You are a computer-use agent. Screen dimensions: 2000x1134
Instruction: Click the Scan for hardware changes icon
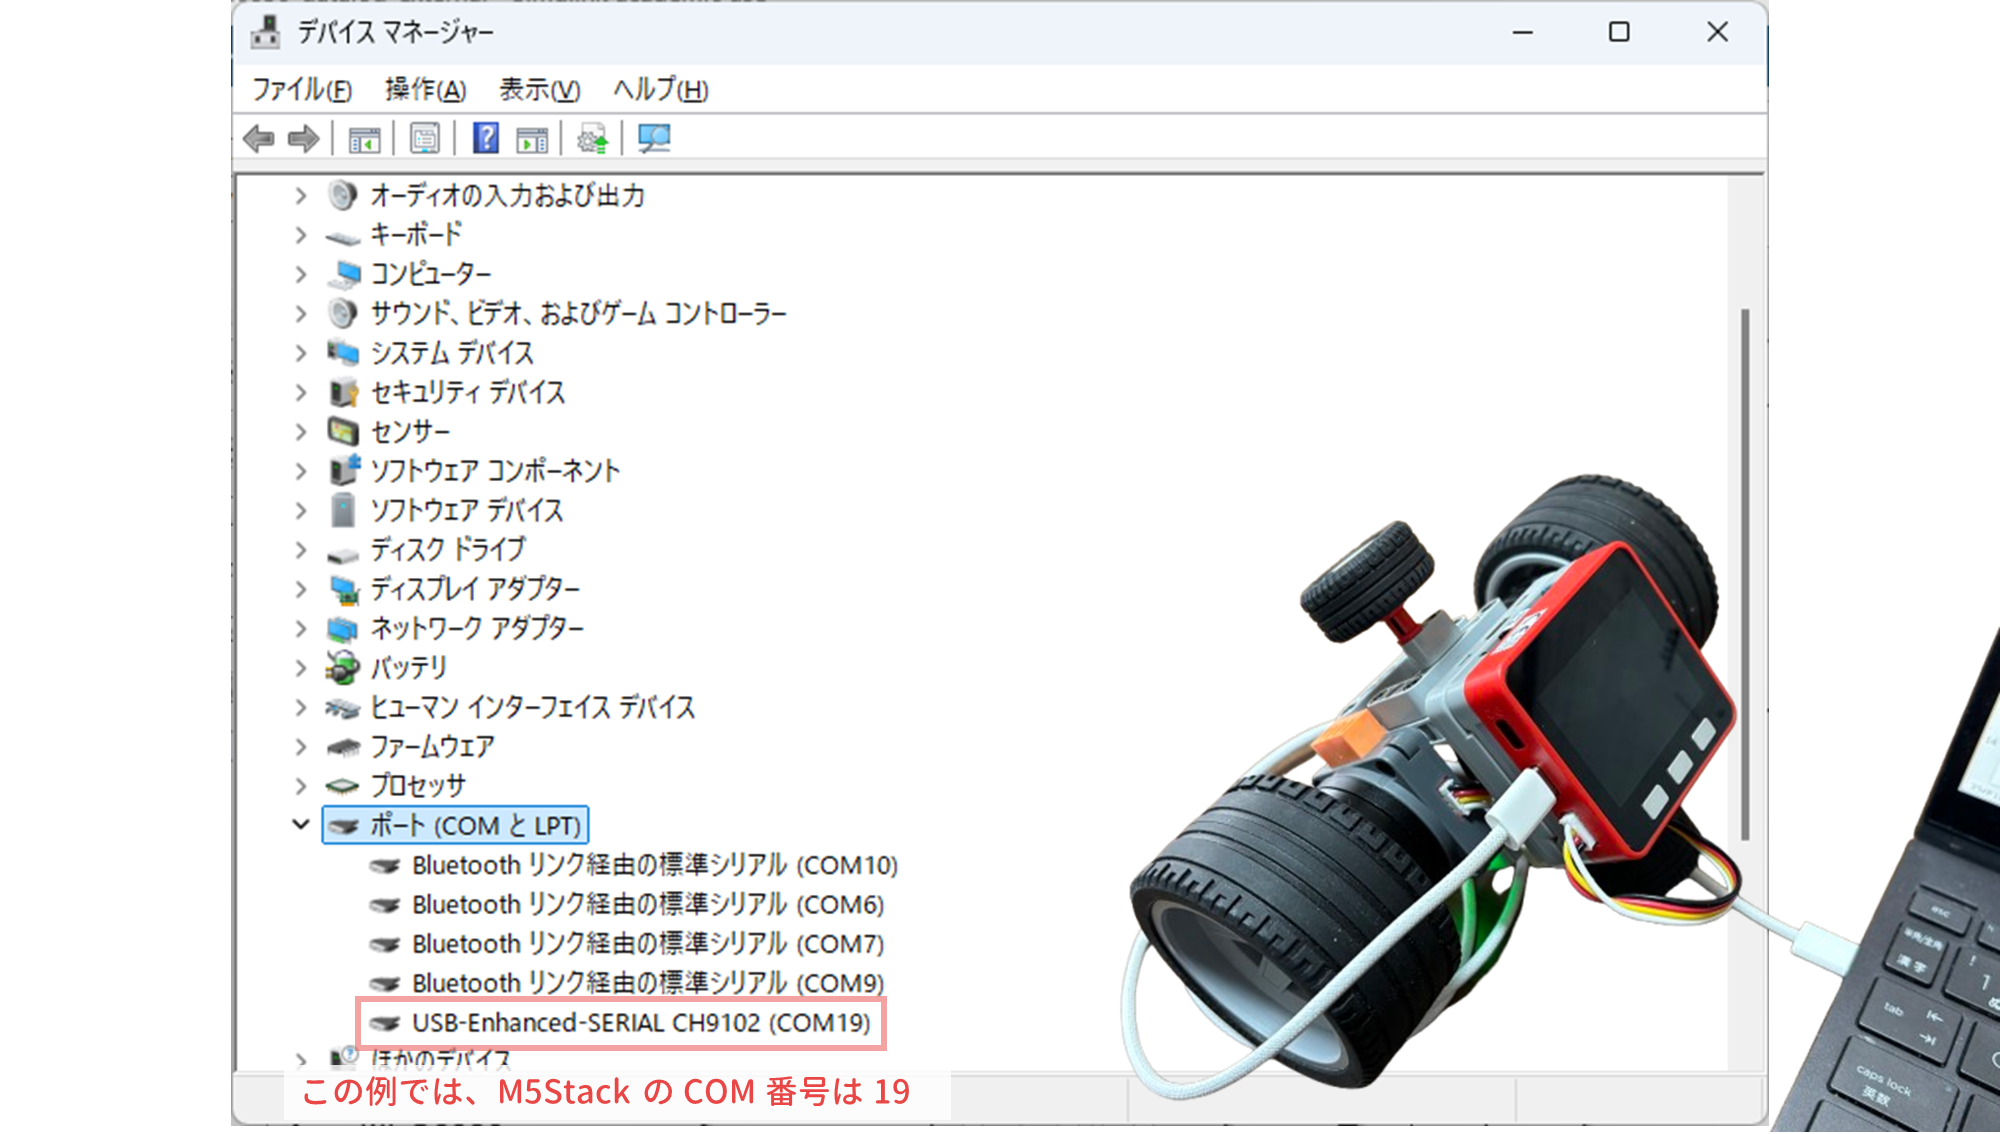pos(654,139)
